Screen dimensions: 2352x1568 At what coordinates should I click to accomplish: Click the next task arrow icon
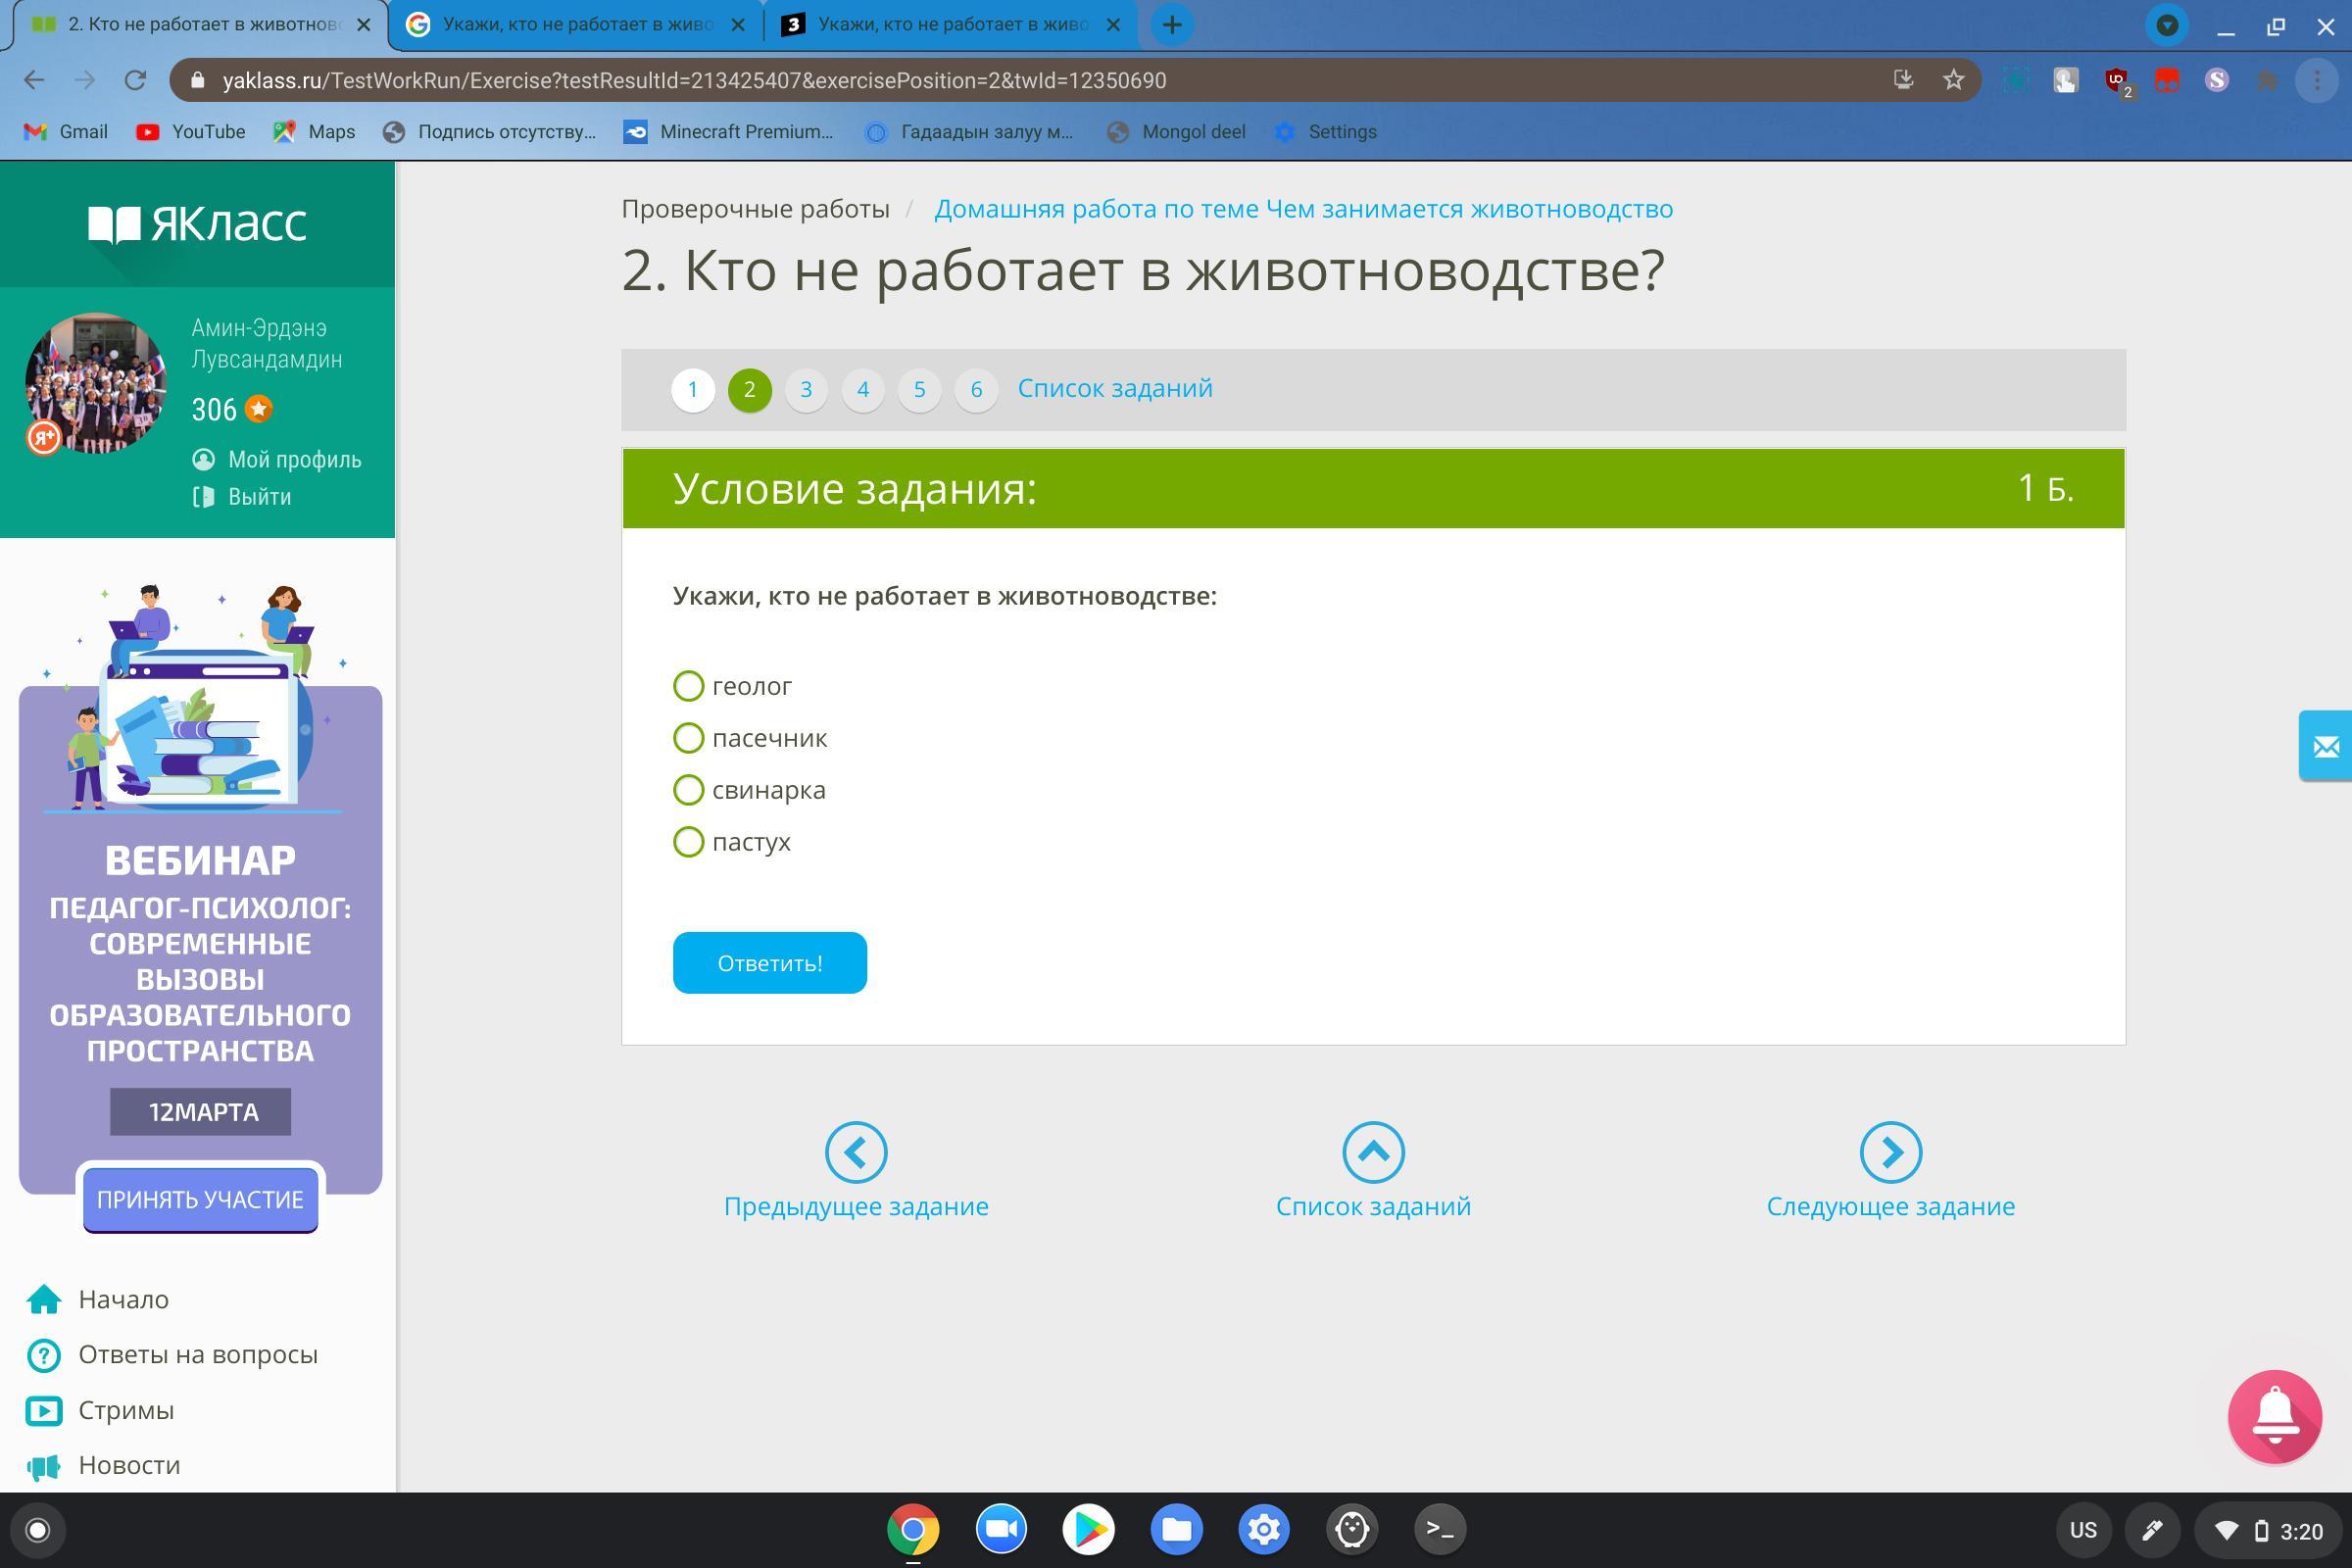coord(1890,1152)
